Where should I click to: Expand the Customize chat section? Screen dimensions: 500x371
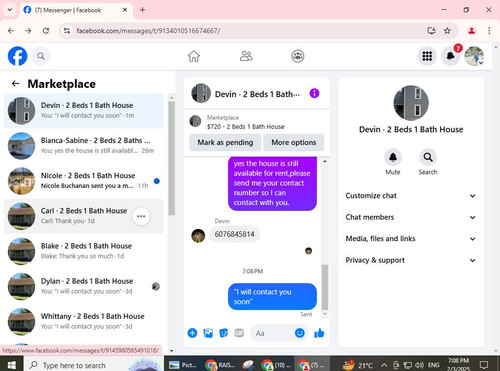pos(411,196)
